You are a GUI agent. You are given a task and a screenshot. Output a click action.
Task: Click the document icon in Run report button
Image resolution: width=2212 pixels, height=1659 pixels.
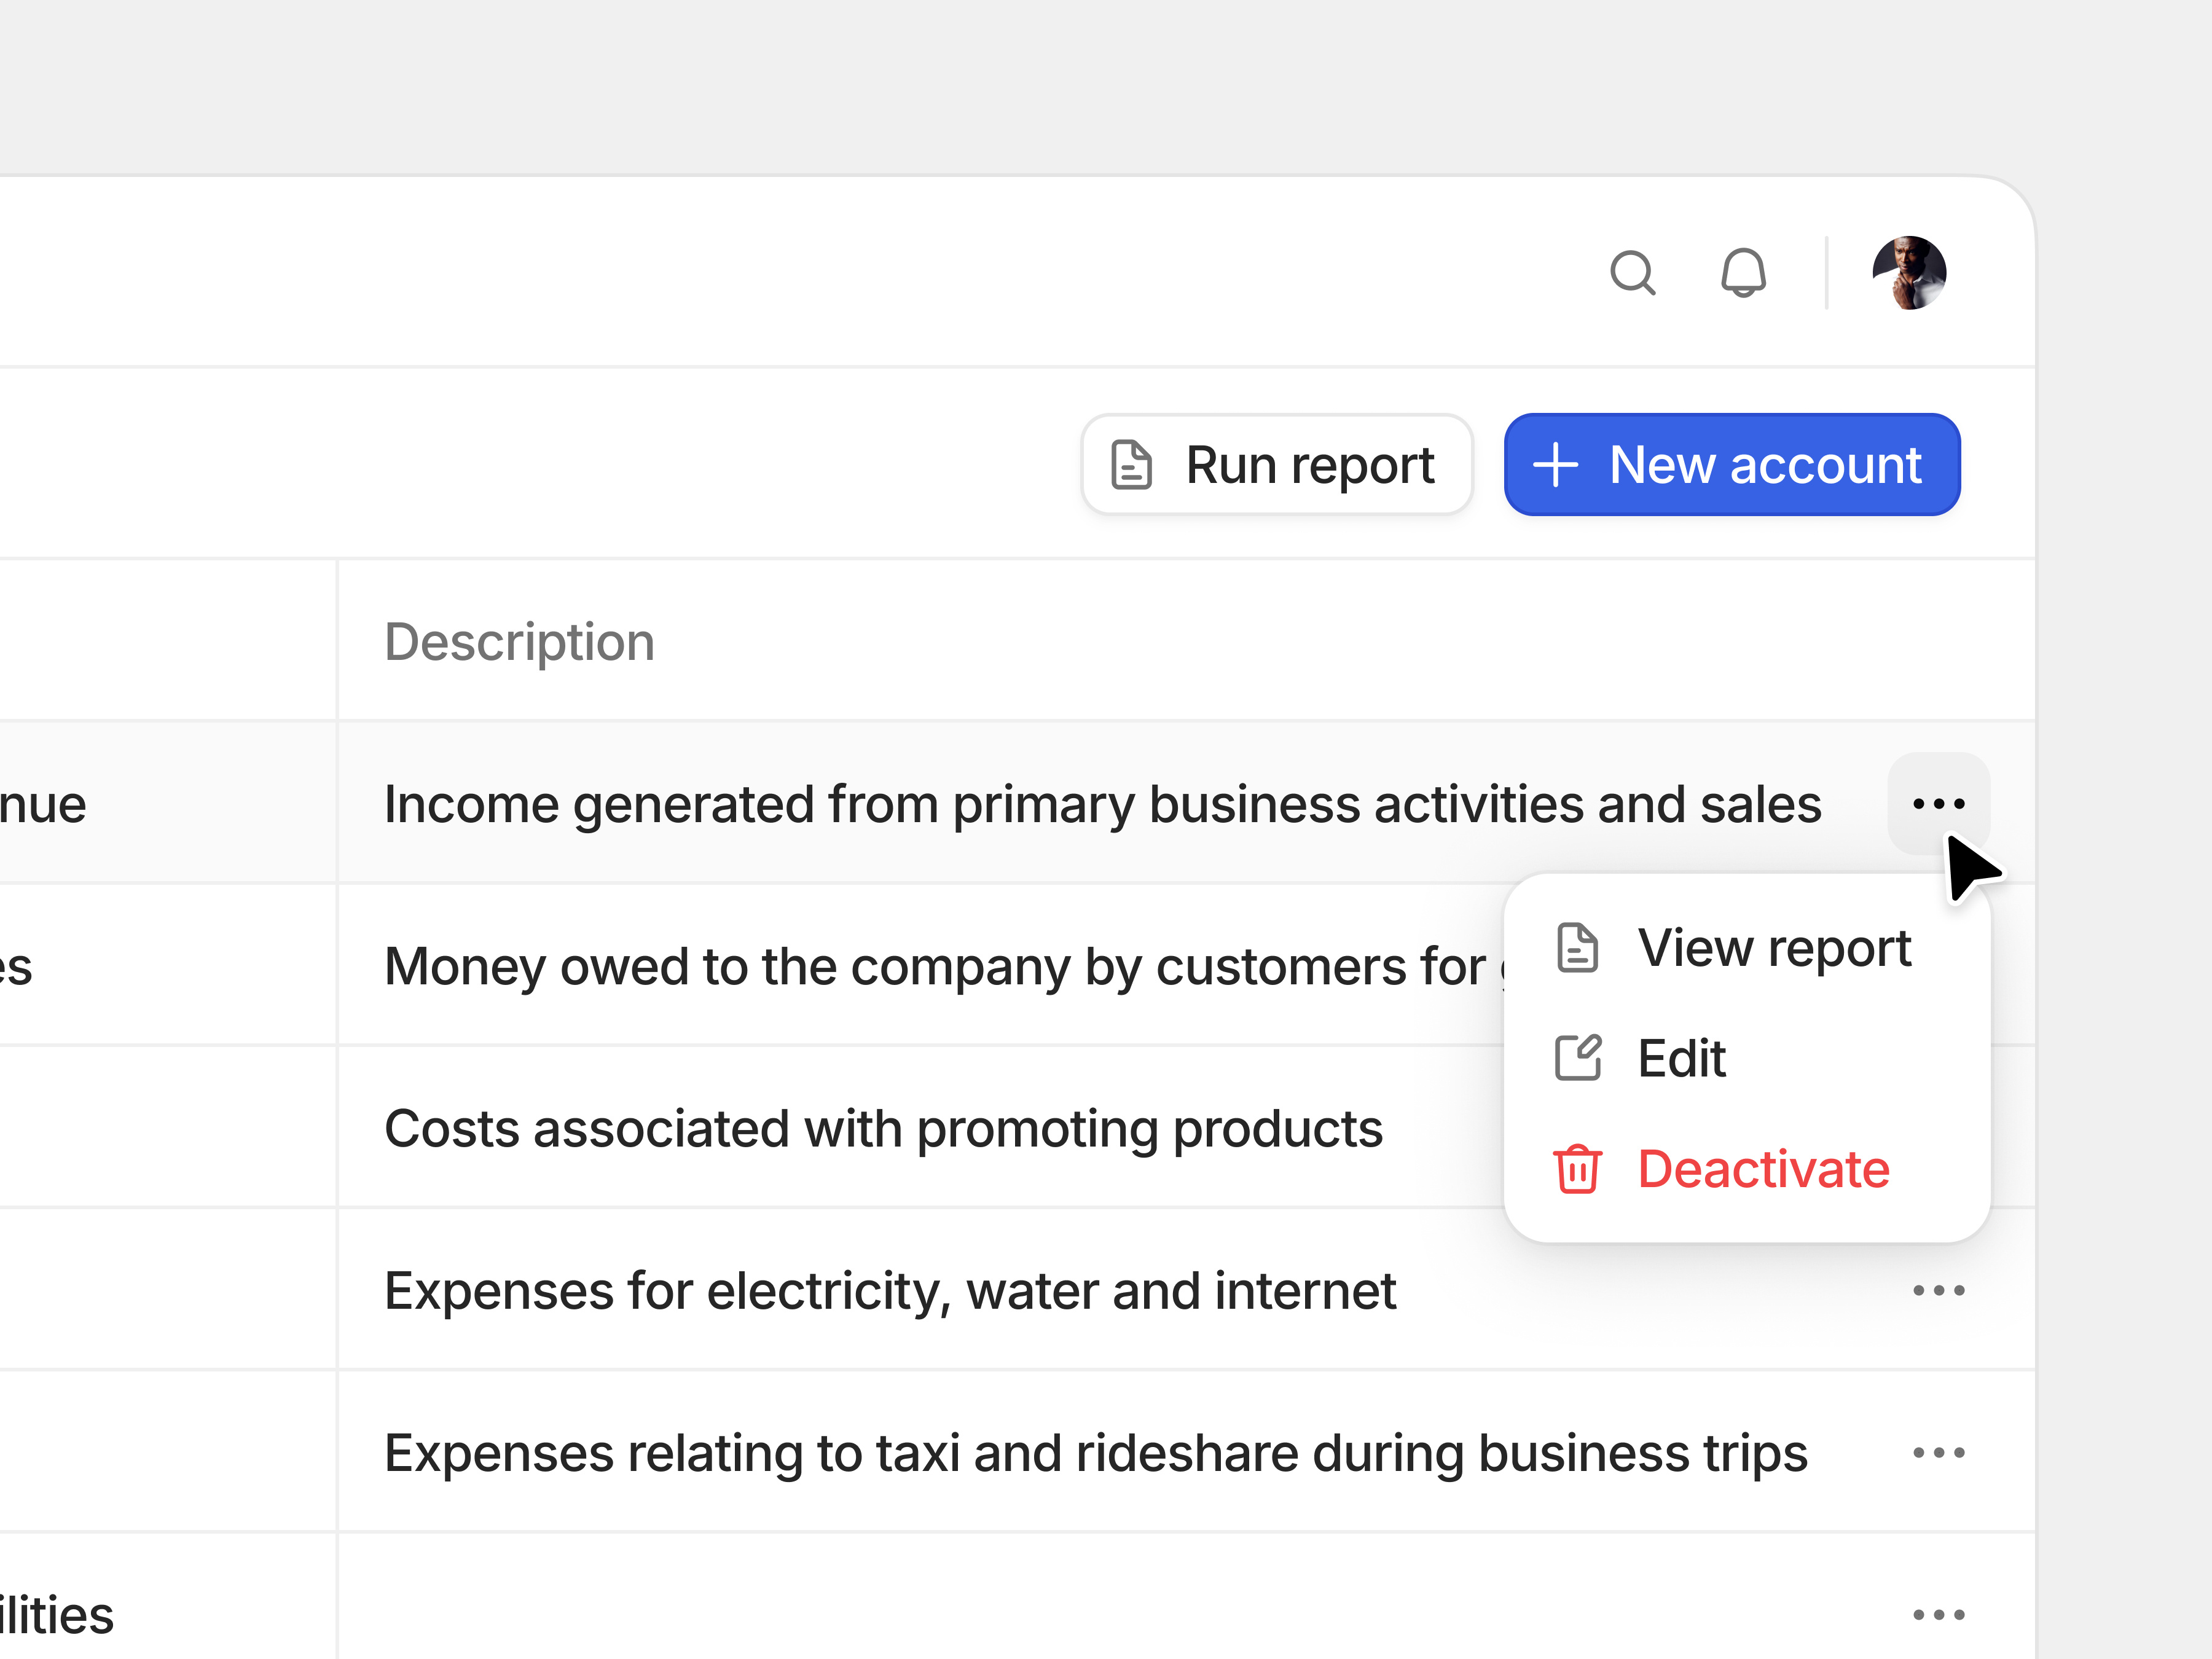click(x=1131, y=464)
